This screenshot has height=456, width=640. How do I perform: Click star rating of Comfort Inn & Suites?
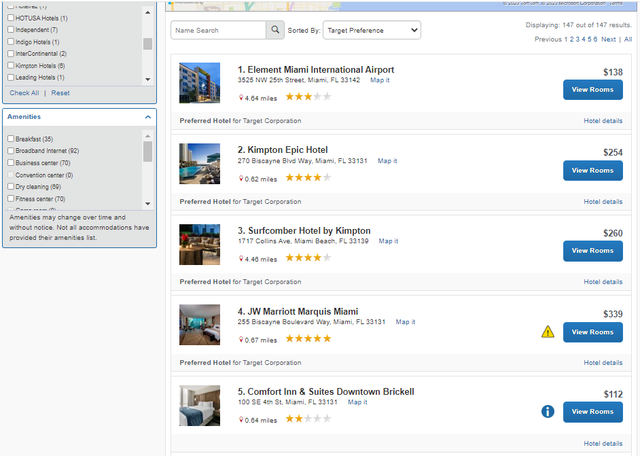pyautogui.click(x=308, y=418)
